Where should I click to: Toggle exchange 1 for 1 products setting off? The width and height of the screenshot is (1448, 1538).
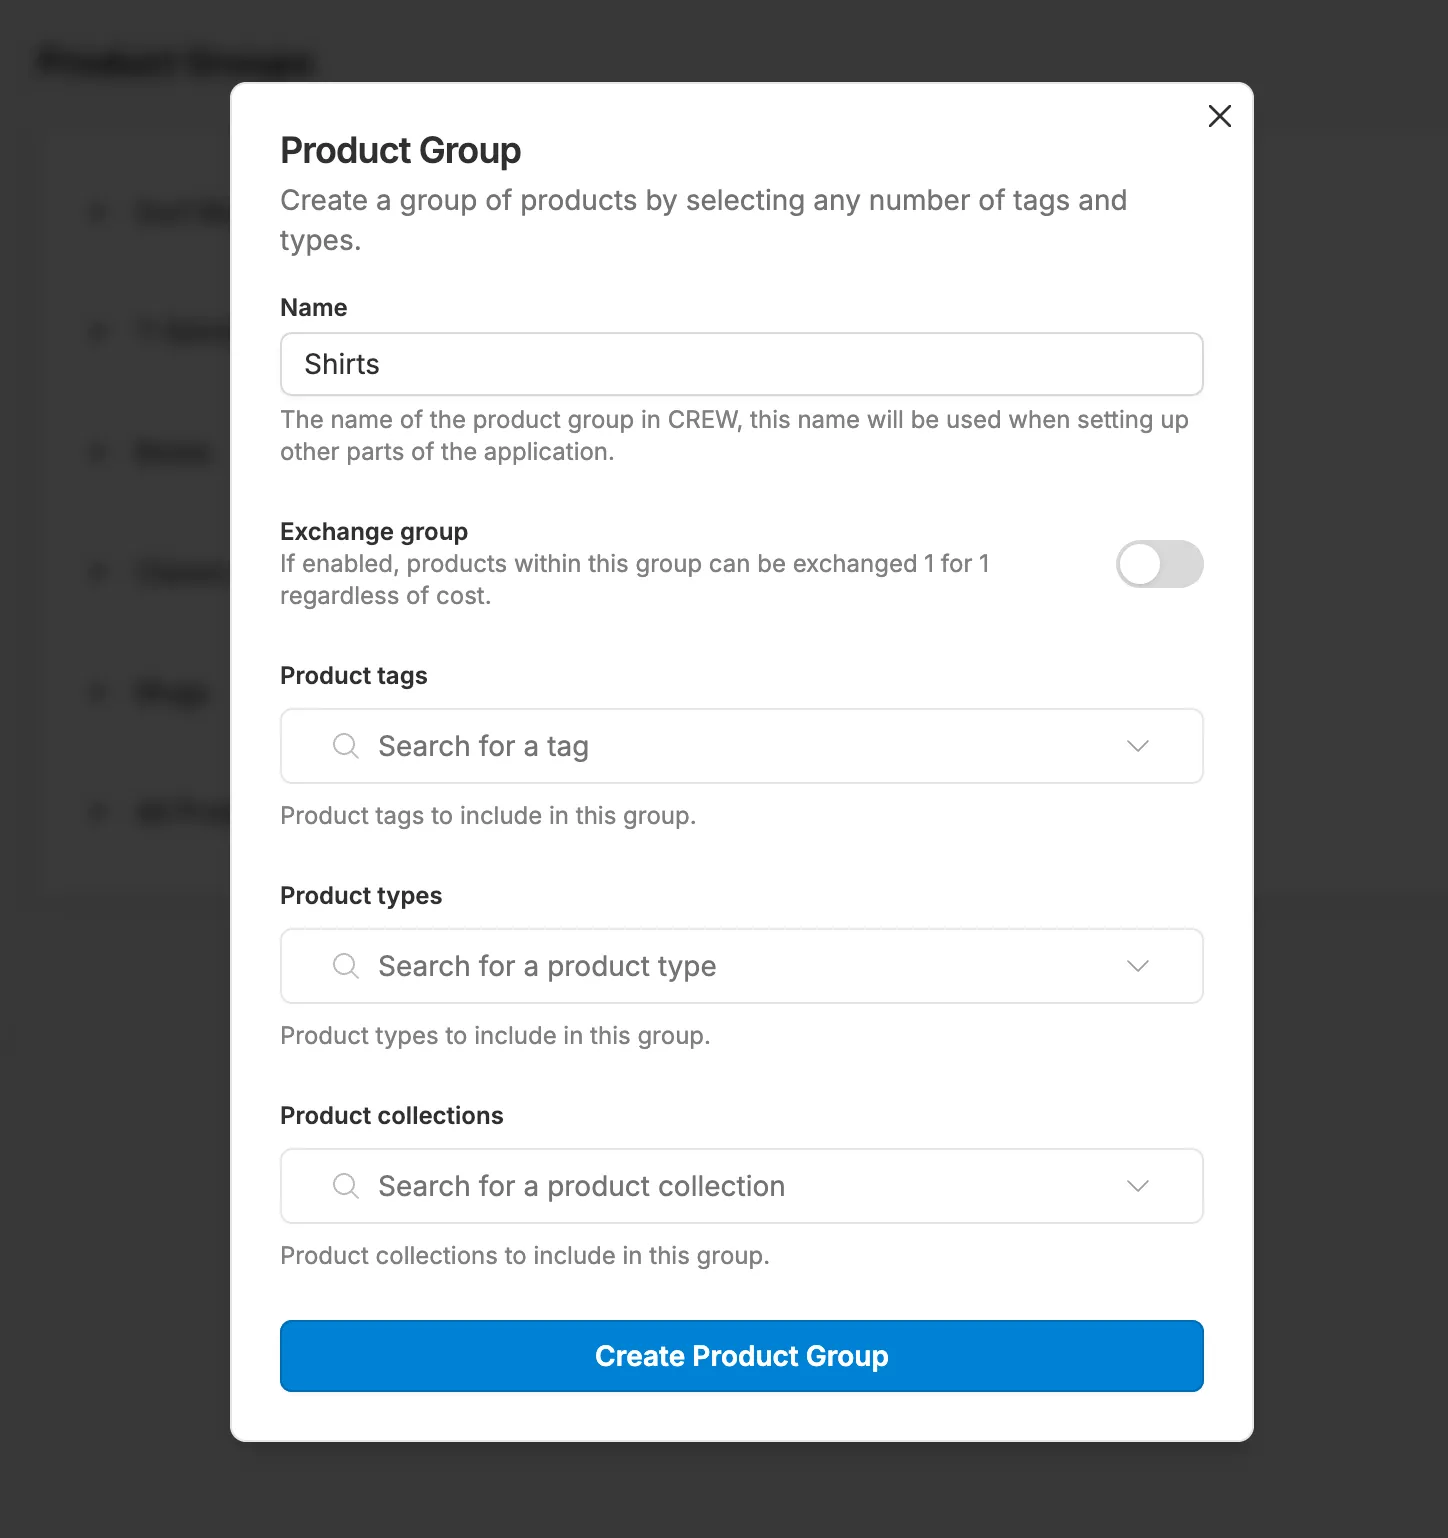[x=1159, y=564]
